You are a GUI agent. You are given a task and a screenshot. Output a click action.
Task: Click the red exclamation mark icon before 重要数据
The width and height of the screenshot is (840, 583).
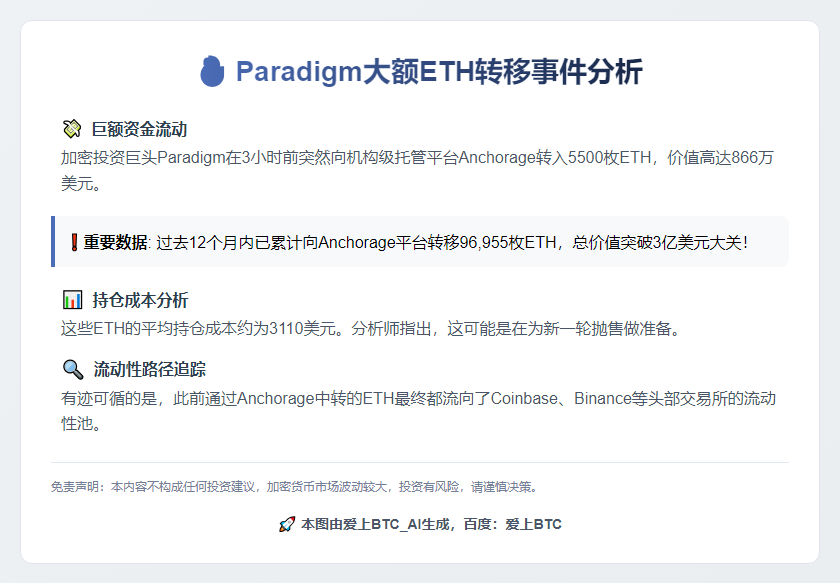(x=74, y=242)
